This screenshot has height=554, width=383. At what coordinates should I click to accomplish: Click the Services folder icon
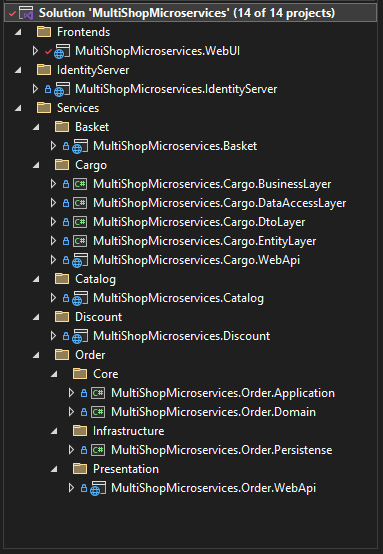coord(44,108)
